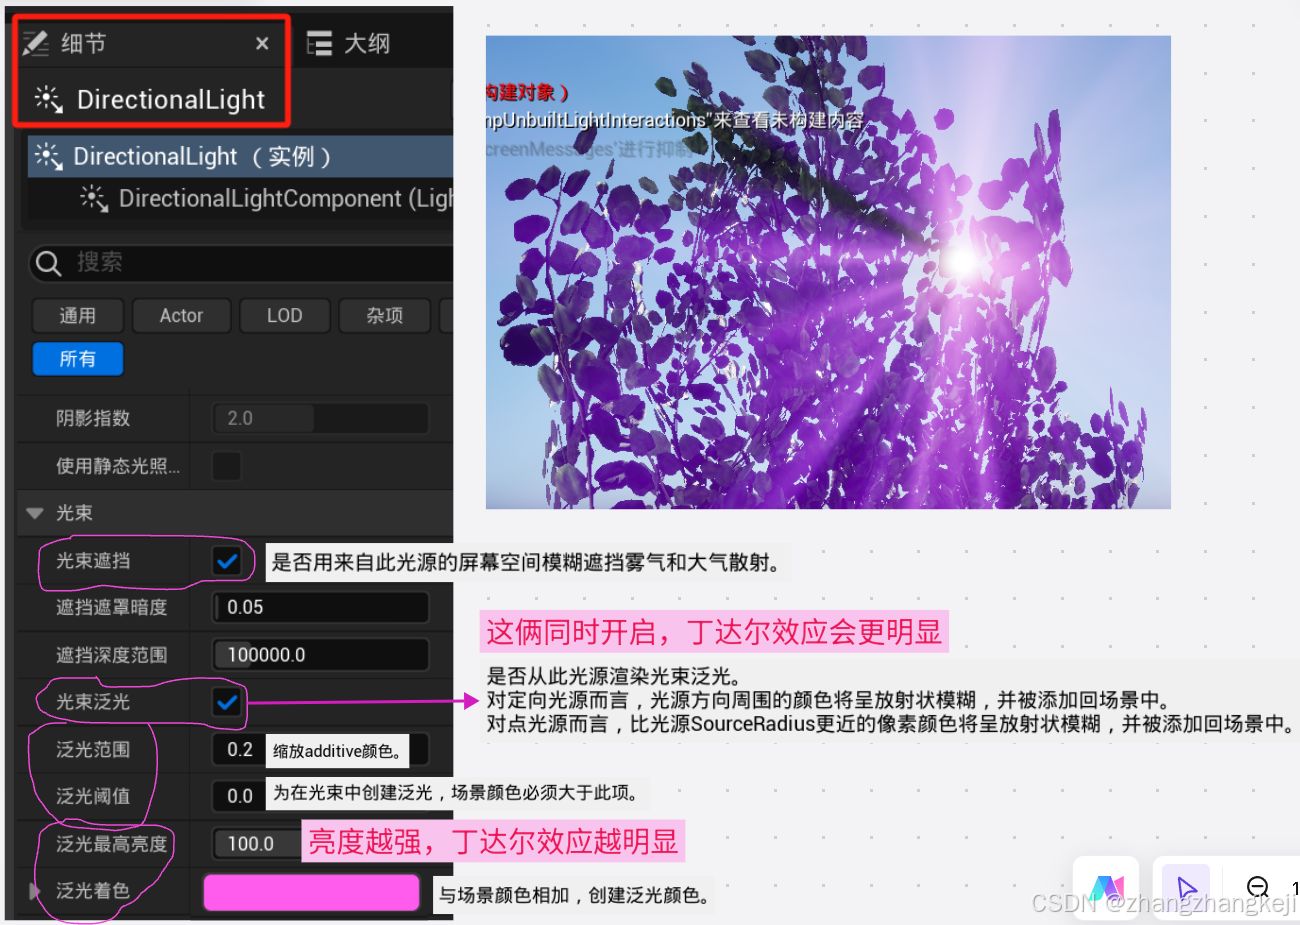
Task: Enable the 使用静态光照 checkbox
Action: click(226, 465)
